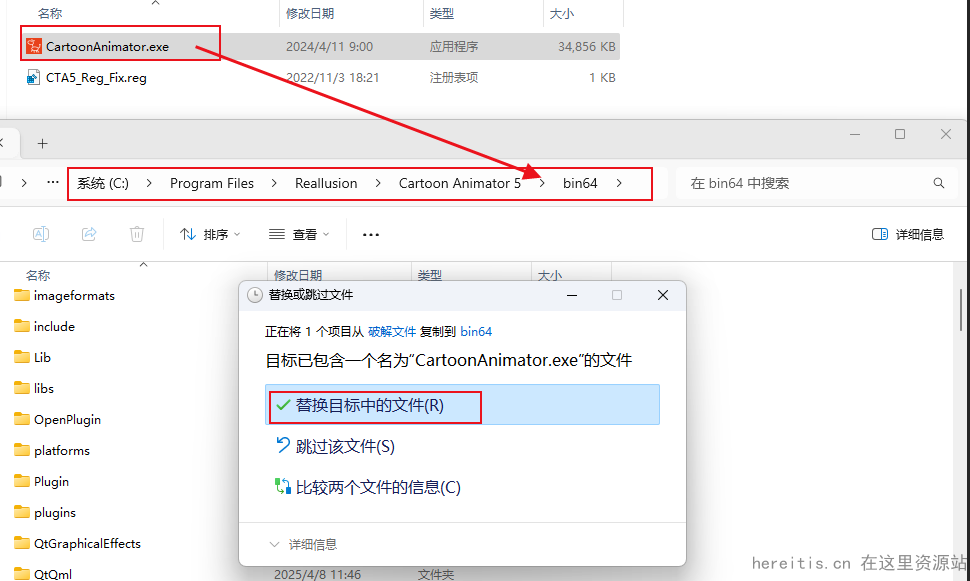Expand chevron after bin64 breadcrumb

click(x=619, y=183)
